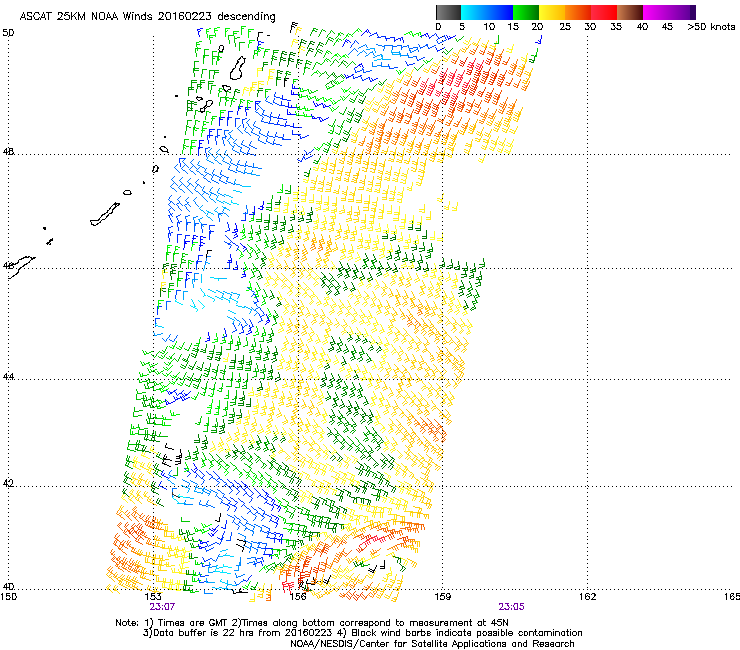Click the "0" label under the color bar
This screenshot has height=650, width=740.
pyautogui.click(x=438, y=27)
